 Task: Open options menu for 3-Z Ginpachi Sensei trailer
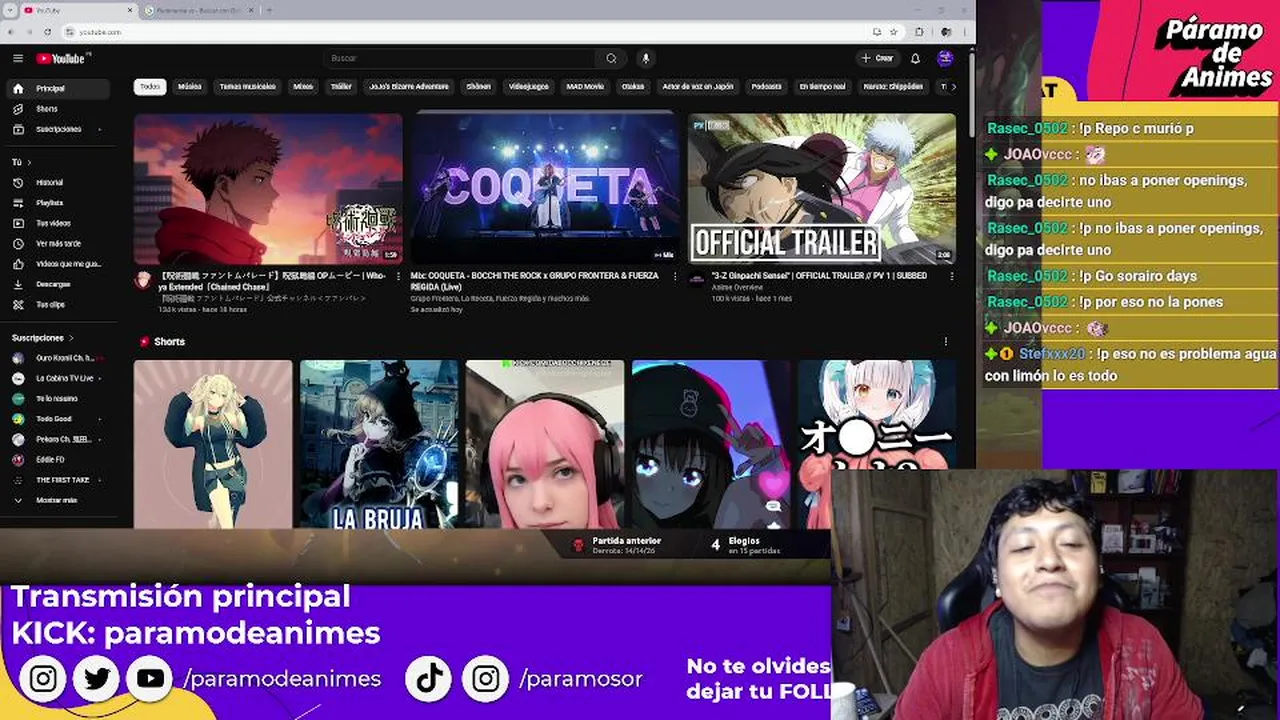click(951, 276)
